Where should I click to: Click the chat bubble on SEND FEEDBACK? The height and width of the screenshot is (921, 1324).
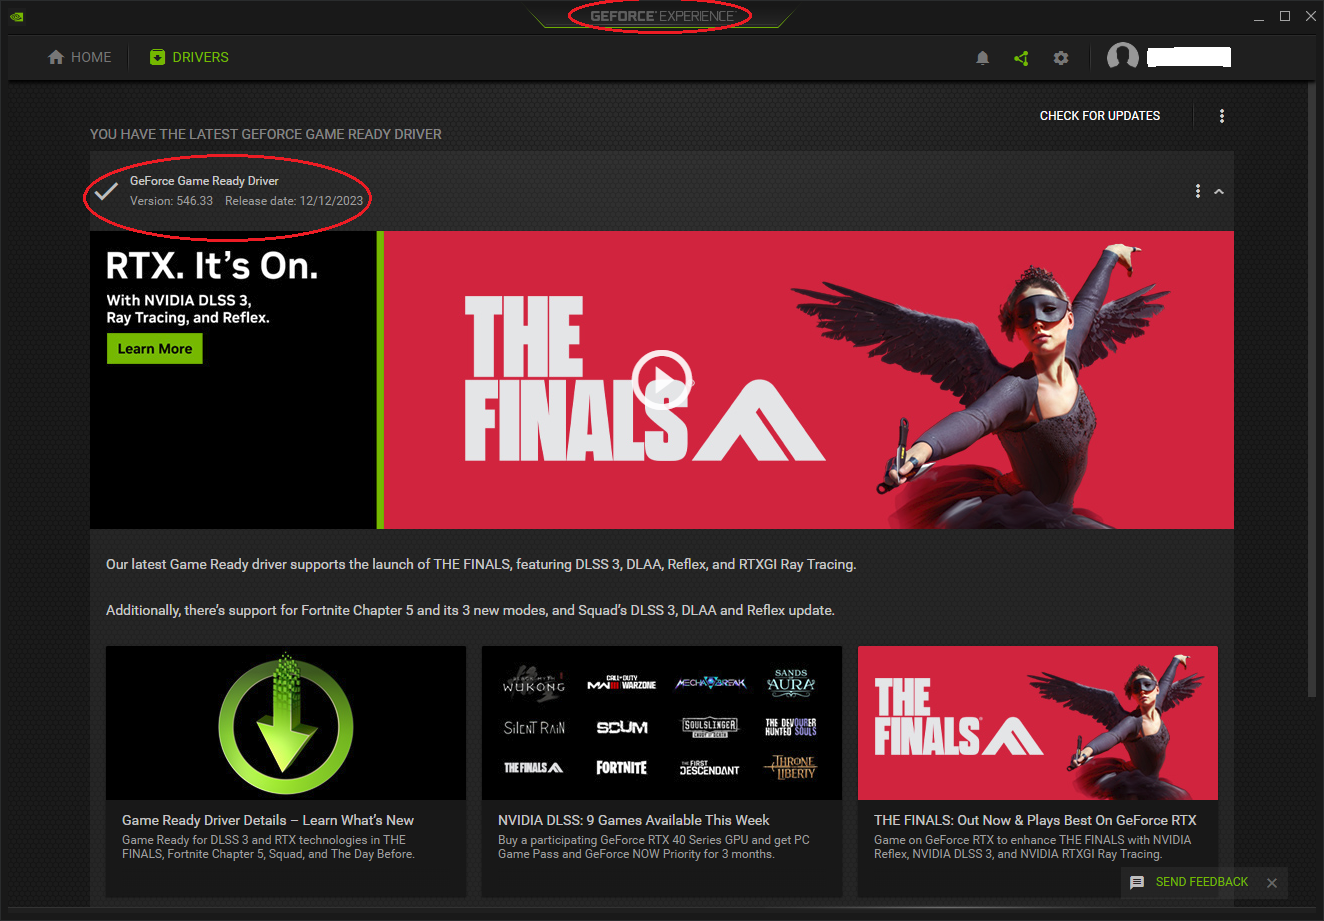(1137, 883)
